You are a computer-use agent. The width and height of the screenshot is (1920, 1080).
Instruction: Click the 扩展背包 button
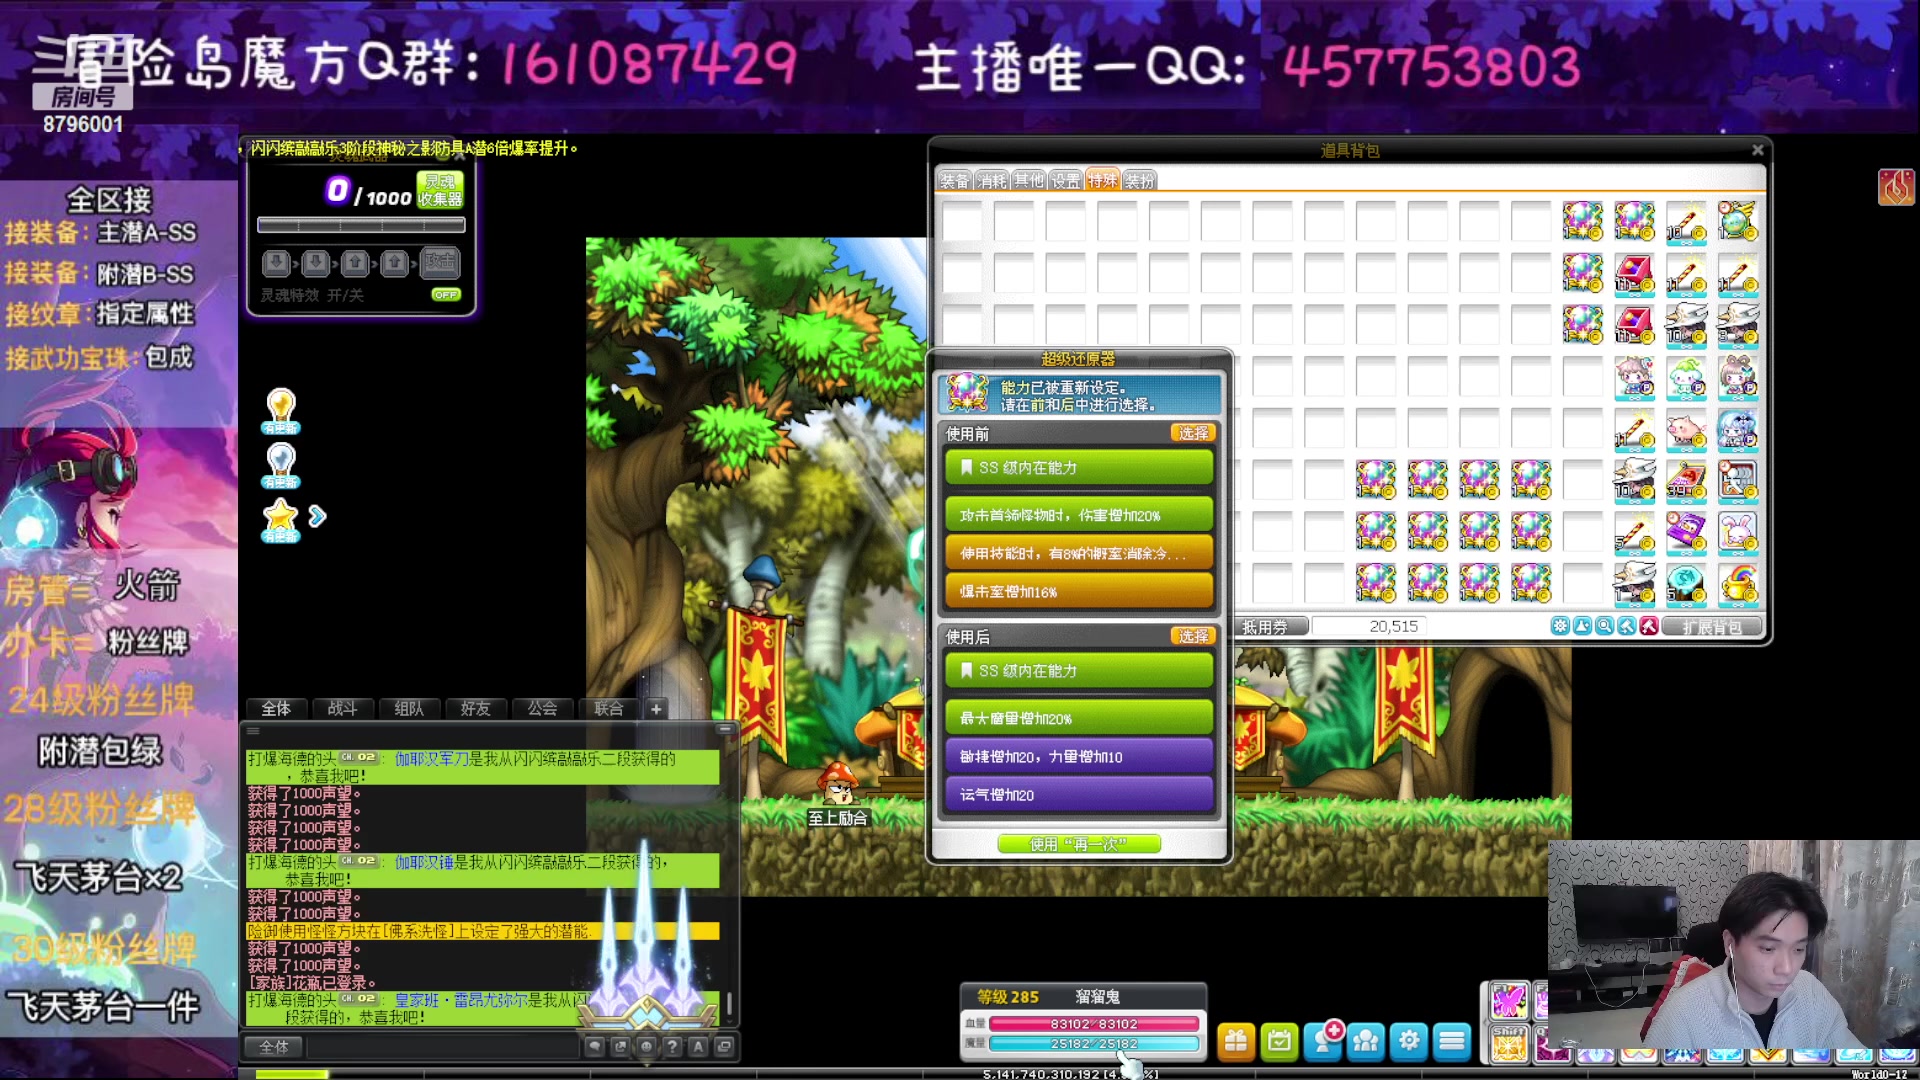[1712, 627]
